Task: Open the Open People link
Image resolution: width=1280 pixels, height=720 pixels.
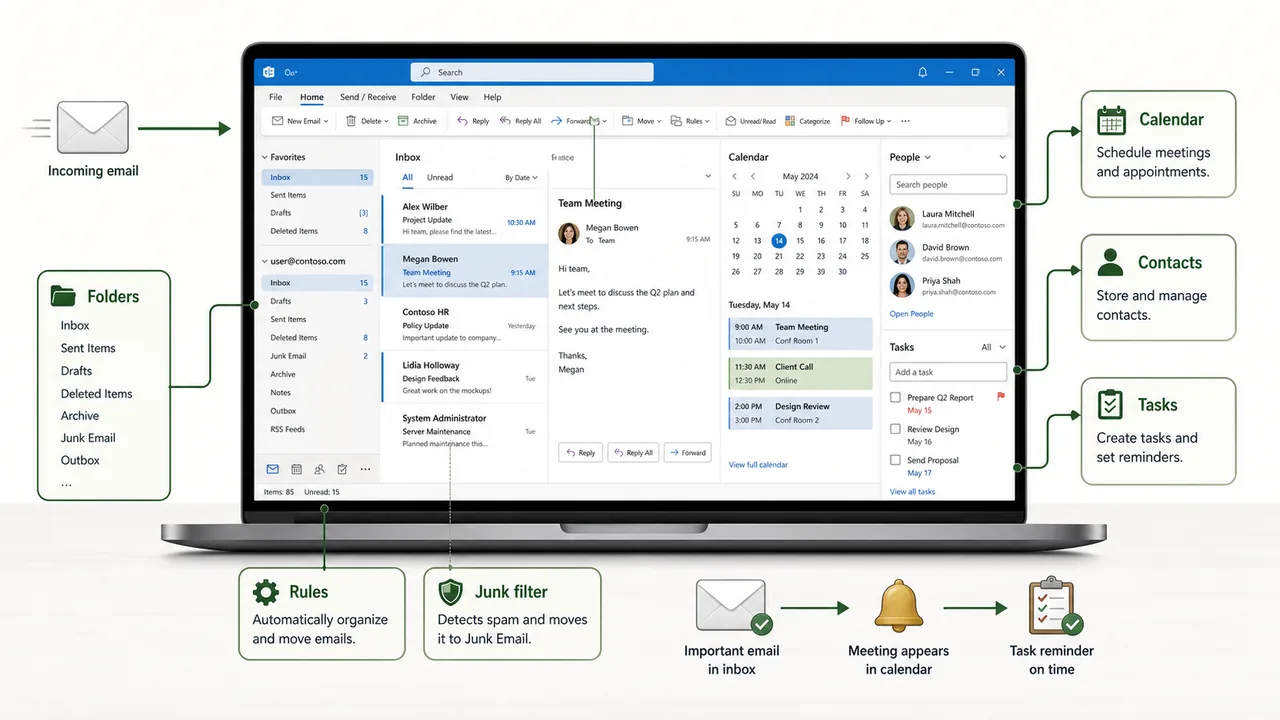Action: click(x=911, y=314)
